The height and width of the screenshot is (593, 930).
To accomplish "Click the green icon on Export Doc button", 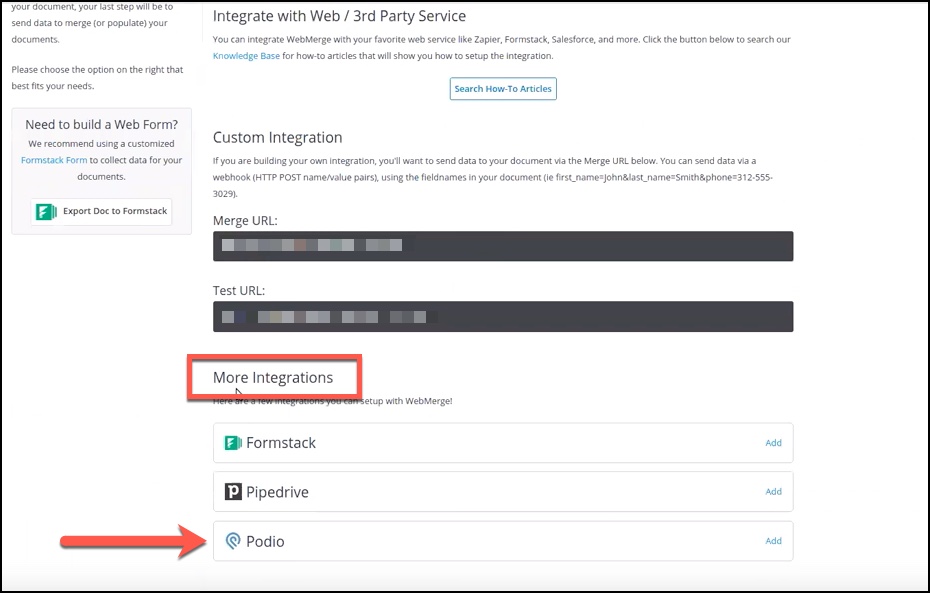I will [46, 211].
